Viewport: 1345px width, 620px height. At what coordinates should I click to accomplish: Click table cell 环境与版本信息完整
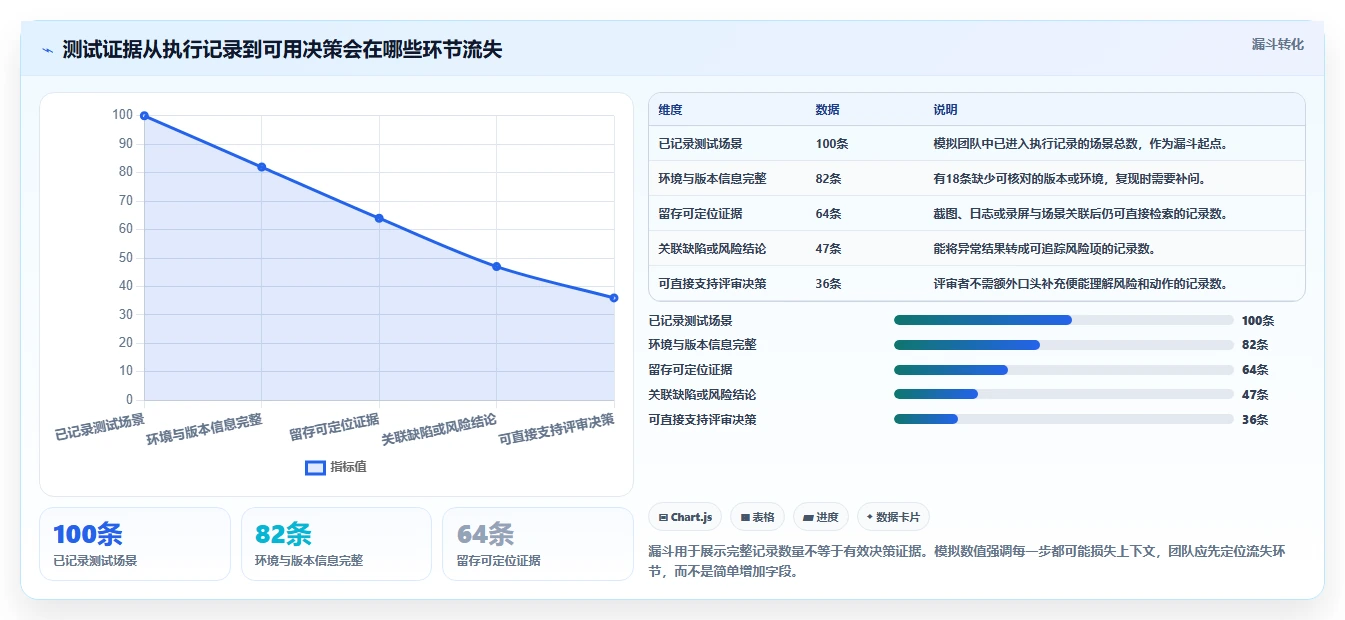click(712, 179)
